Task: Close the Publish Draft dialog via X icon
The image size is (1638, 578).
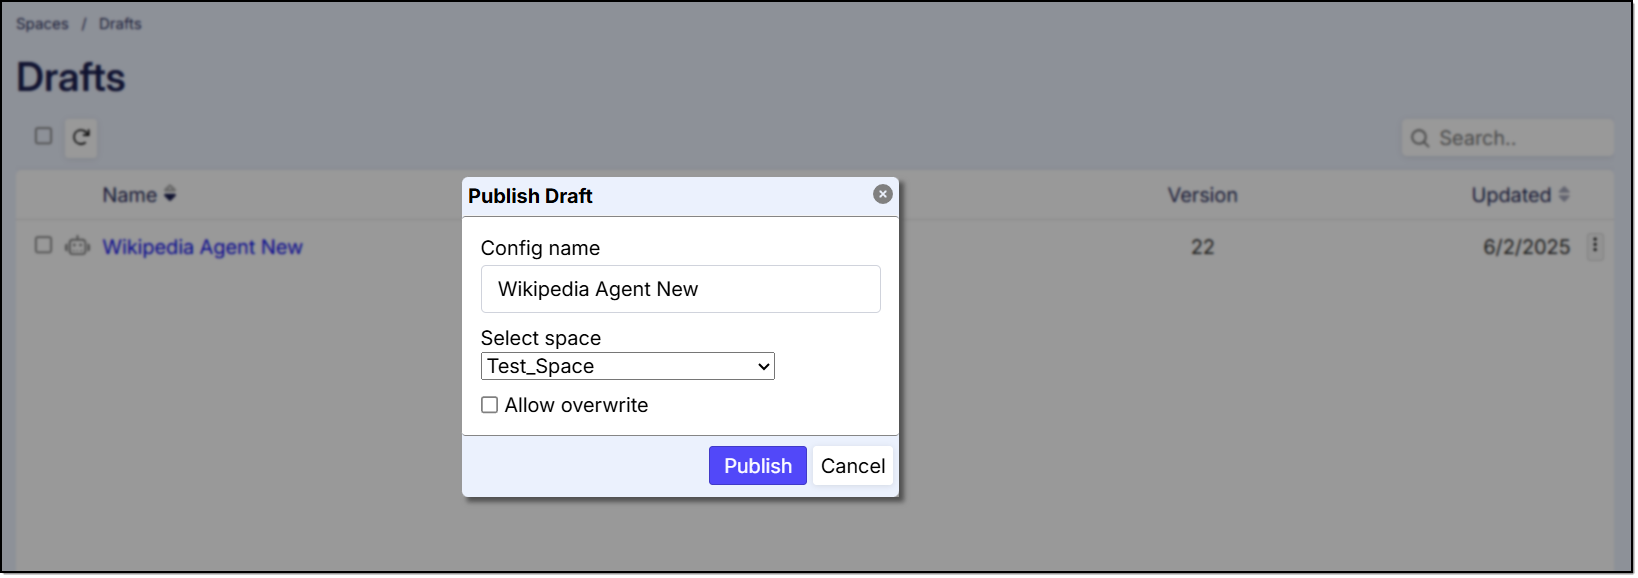Action: point(882,194)
